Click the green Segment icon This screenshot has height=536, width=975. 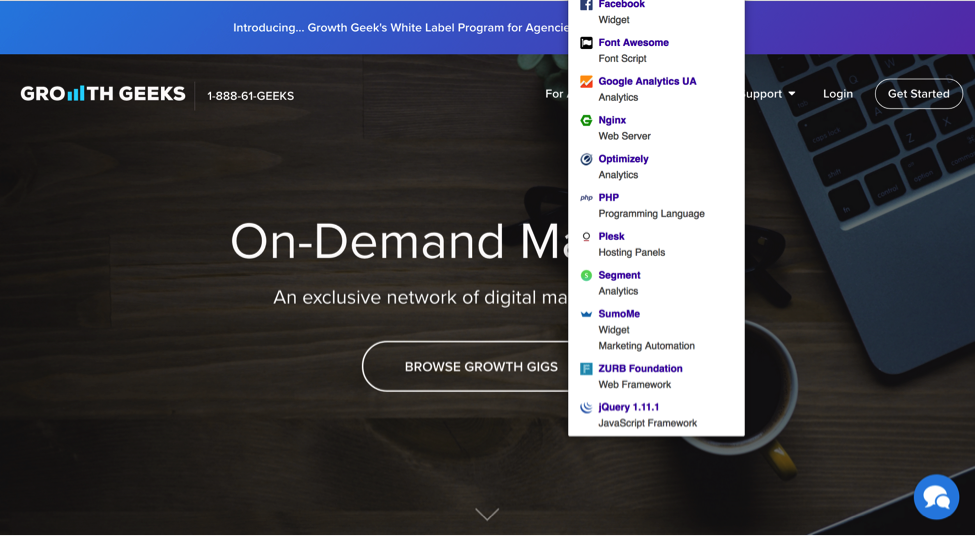click(586, 275)
